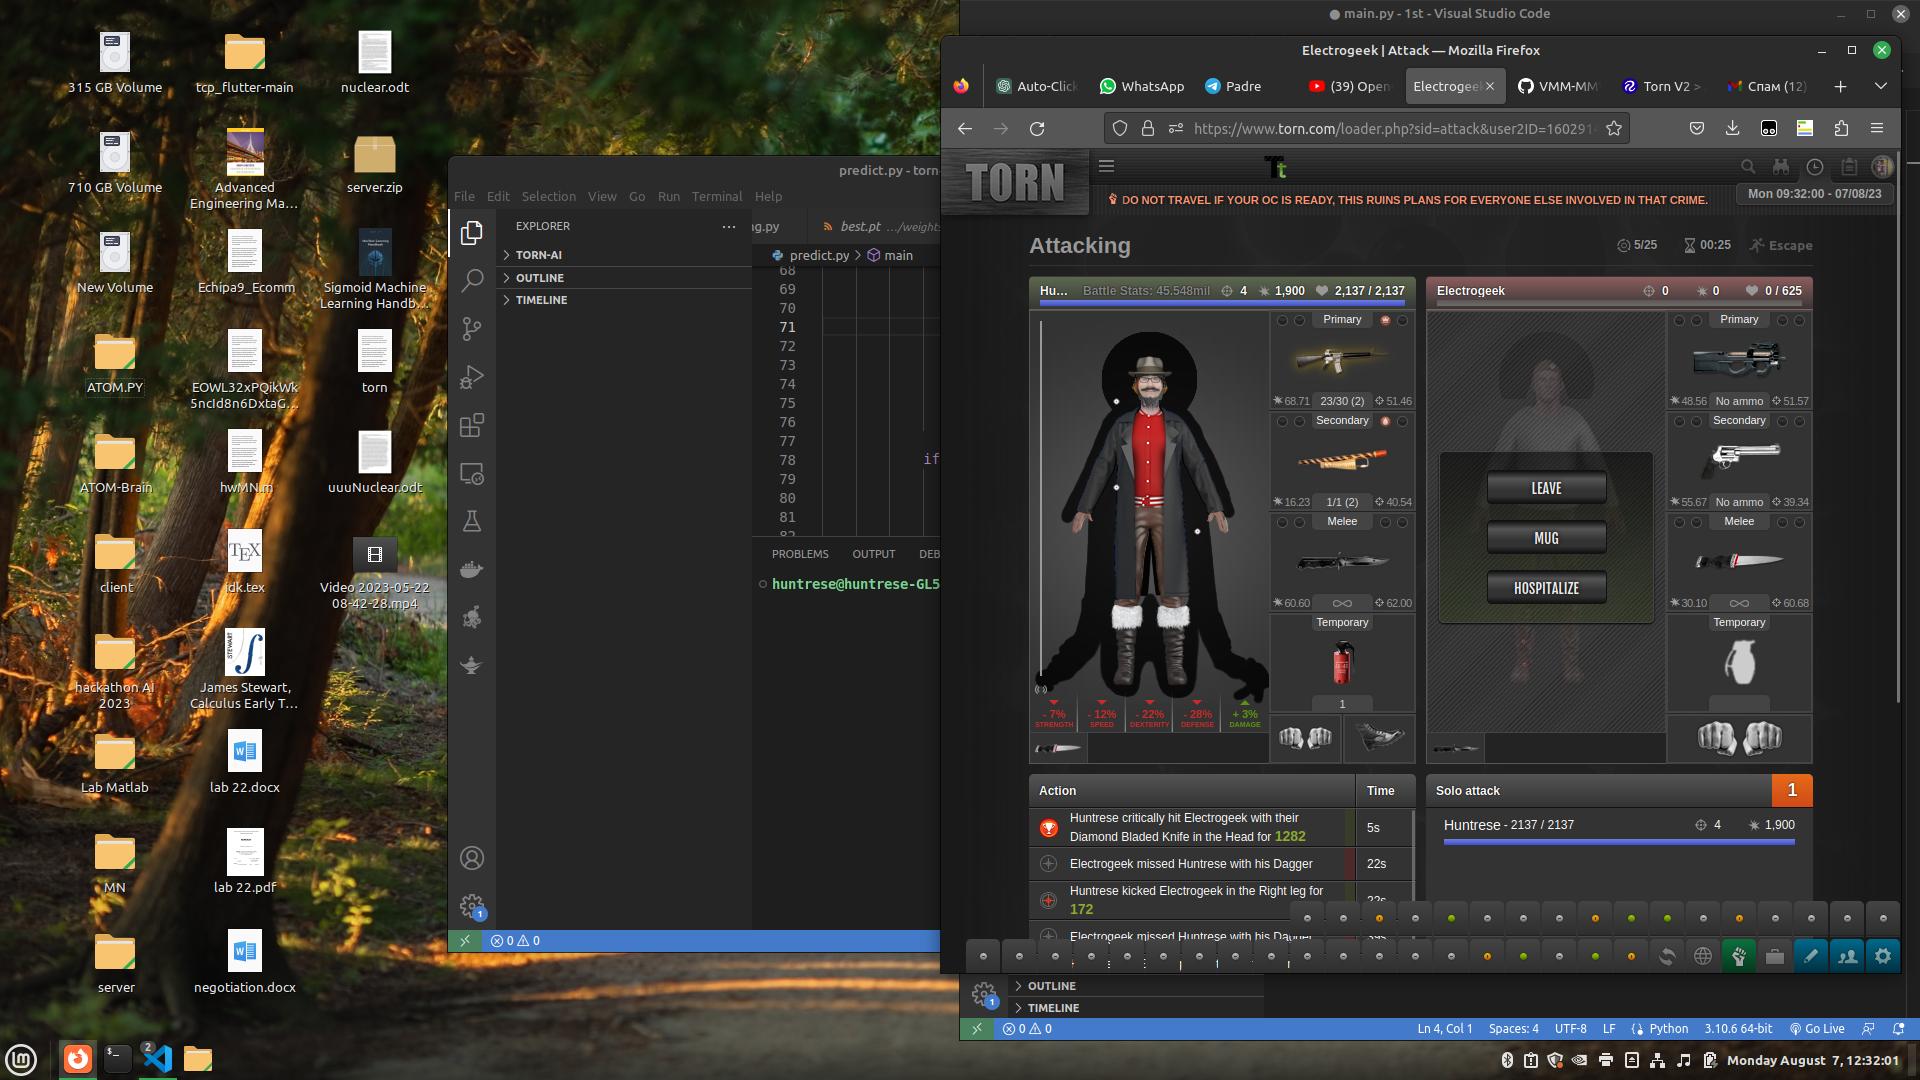Open faction chat green fist icon
Viewport: 1920px width, 1080px height.
[x=1739, y=956]
